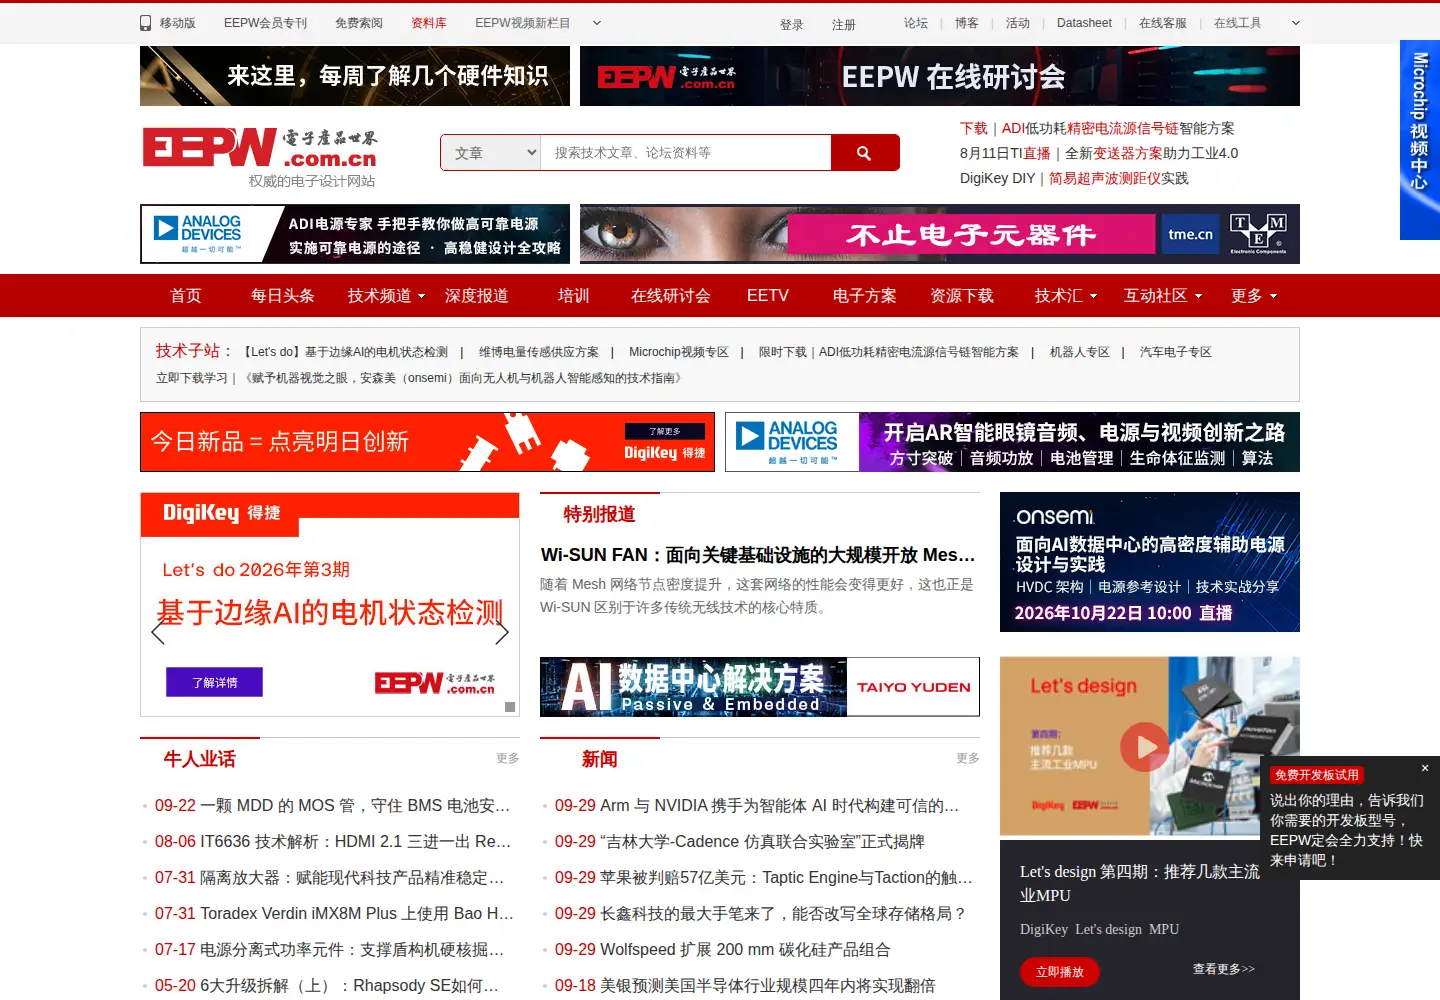Open the Taiyo Yuden AI data center banner

coord(760,687)
